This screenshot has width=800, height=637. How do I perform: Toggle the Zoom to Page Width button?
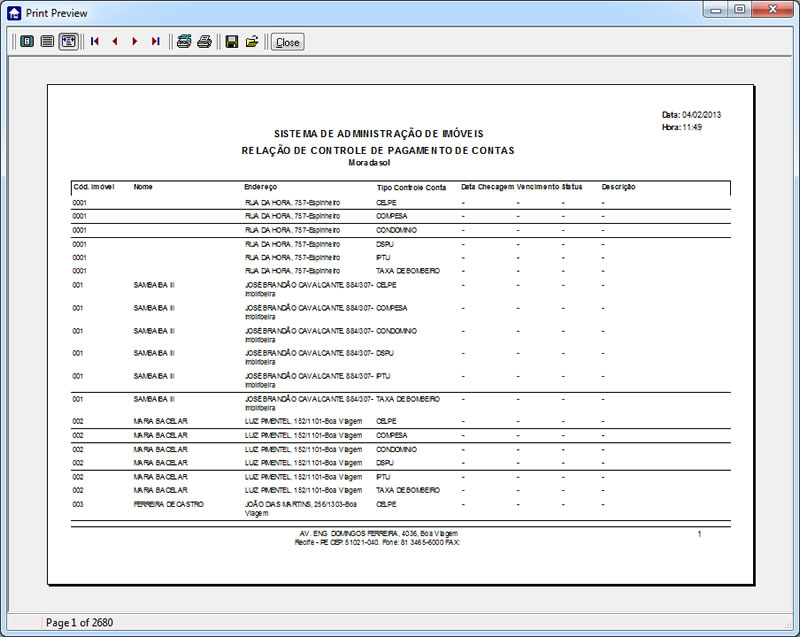click(68, 42)
